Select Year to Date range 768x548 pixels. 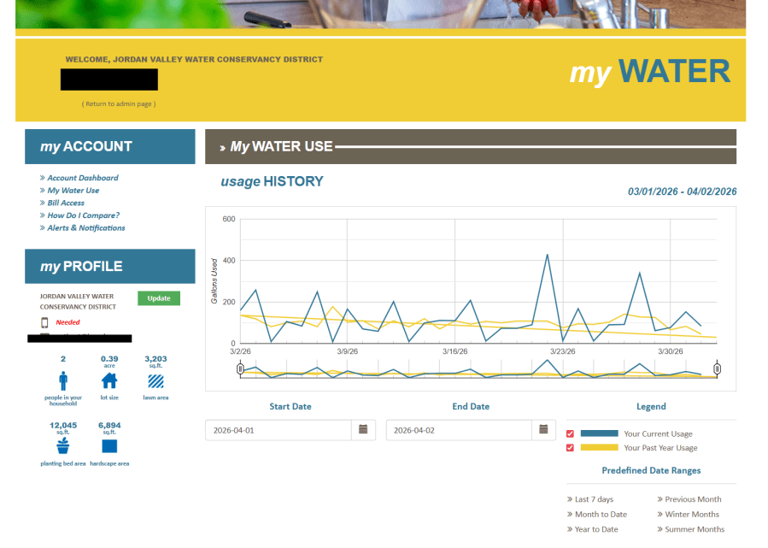click(x=596, y=529)
